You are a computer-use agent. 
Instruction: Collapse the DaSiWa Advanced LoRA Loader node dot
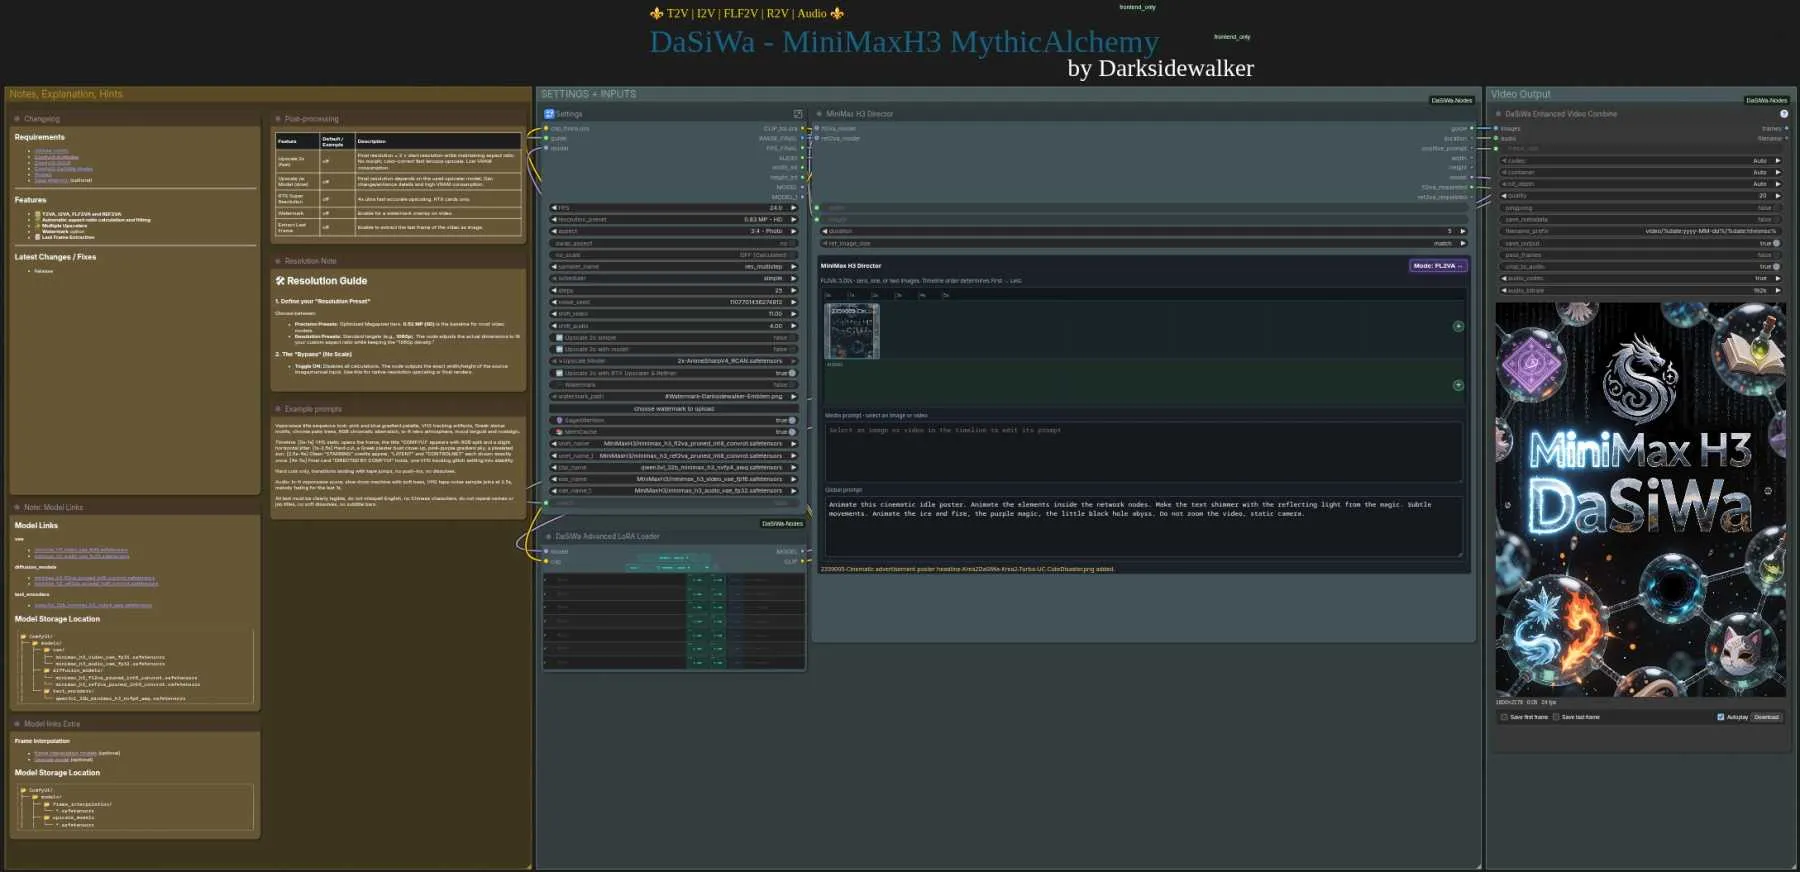tap(548, 537)
